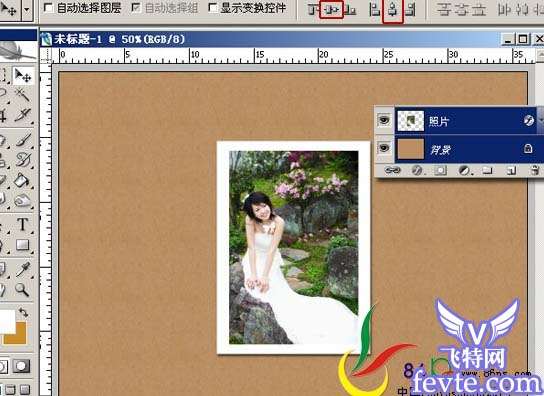
Task: Select the 照片 layer name
Action: tap(439, 121)
